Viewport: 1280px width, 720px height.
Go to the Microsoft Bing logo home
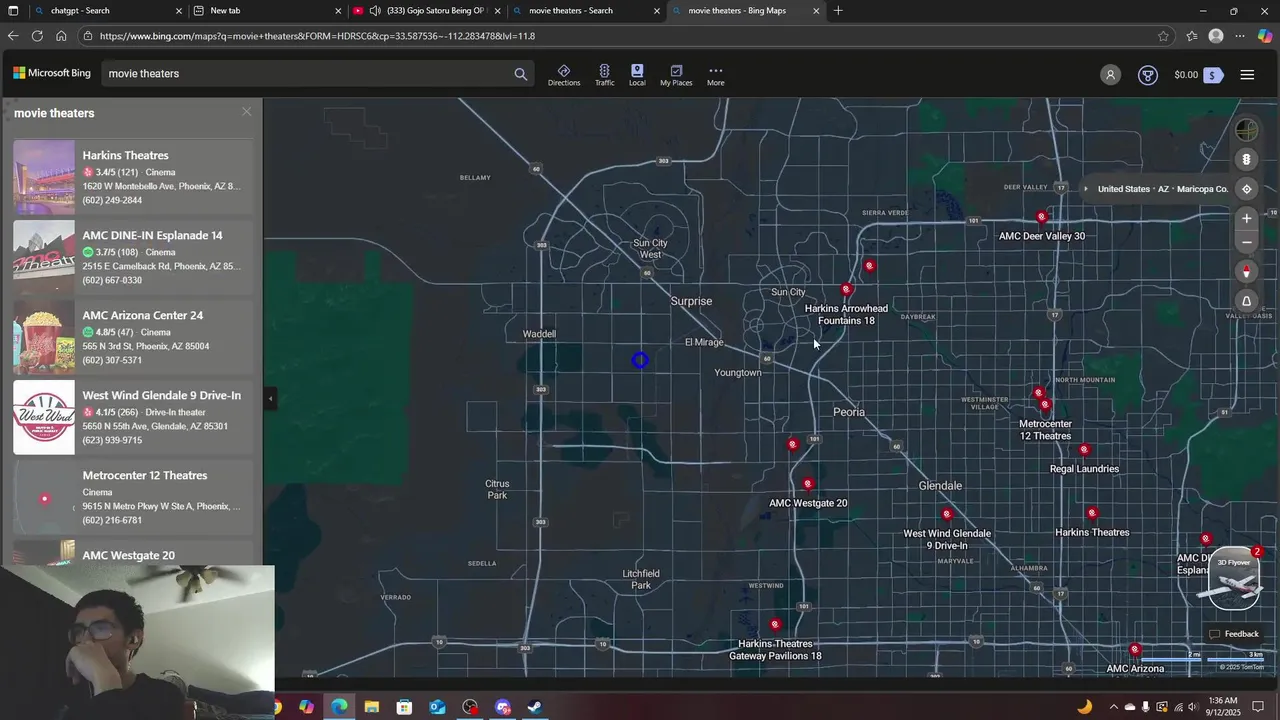pyautogui.click(x=52, y=73)
